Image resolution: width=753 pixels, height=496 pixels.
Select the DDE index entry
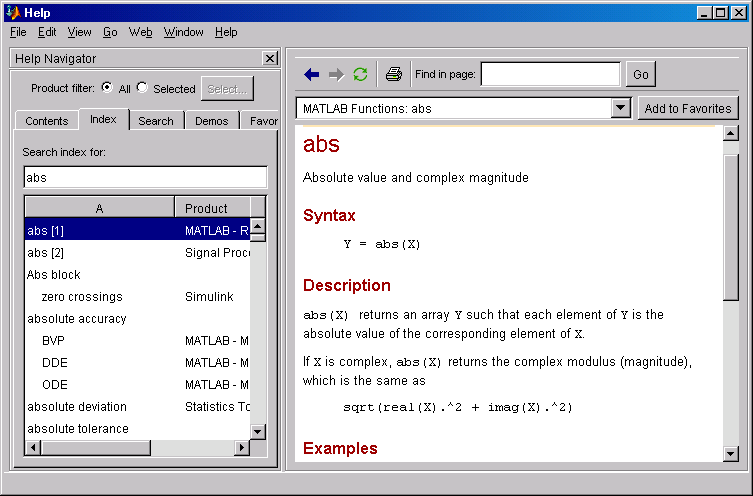pyautogui.click(x=137, y=363)
